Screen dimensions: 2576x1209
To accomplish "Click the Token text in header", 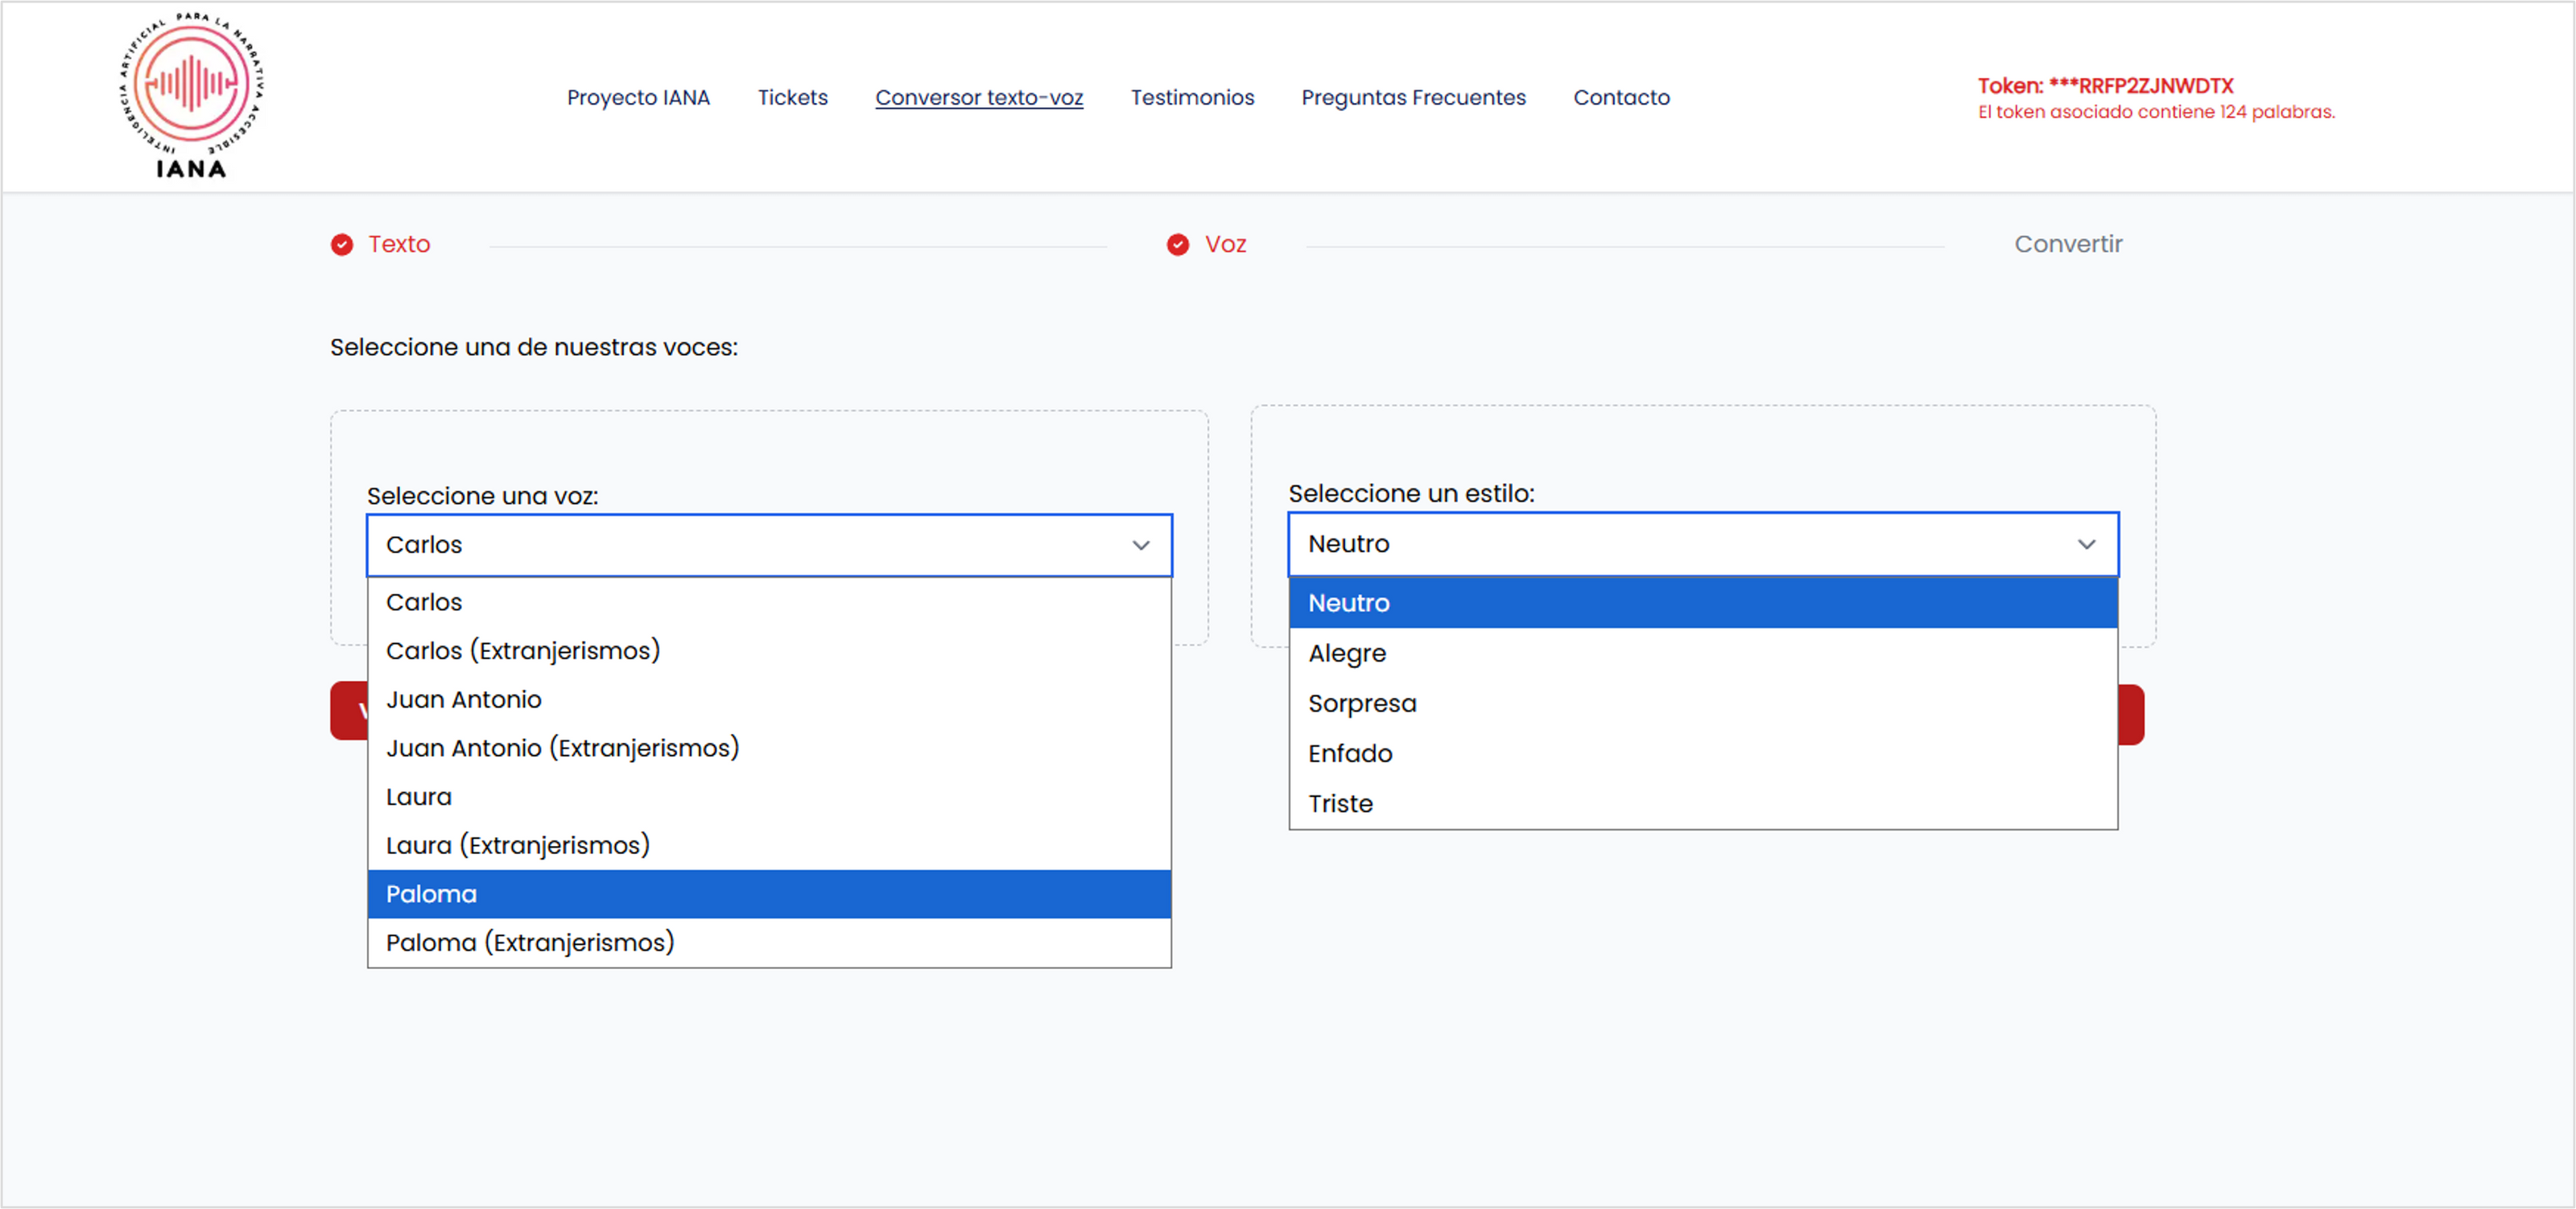I will [2104, 86].
